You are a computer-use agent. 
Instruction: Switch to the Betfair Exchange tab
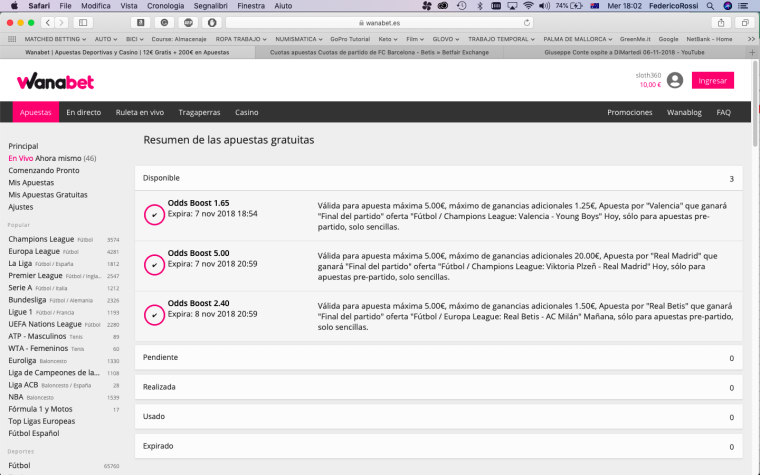pos(379,52)
